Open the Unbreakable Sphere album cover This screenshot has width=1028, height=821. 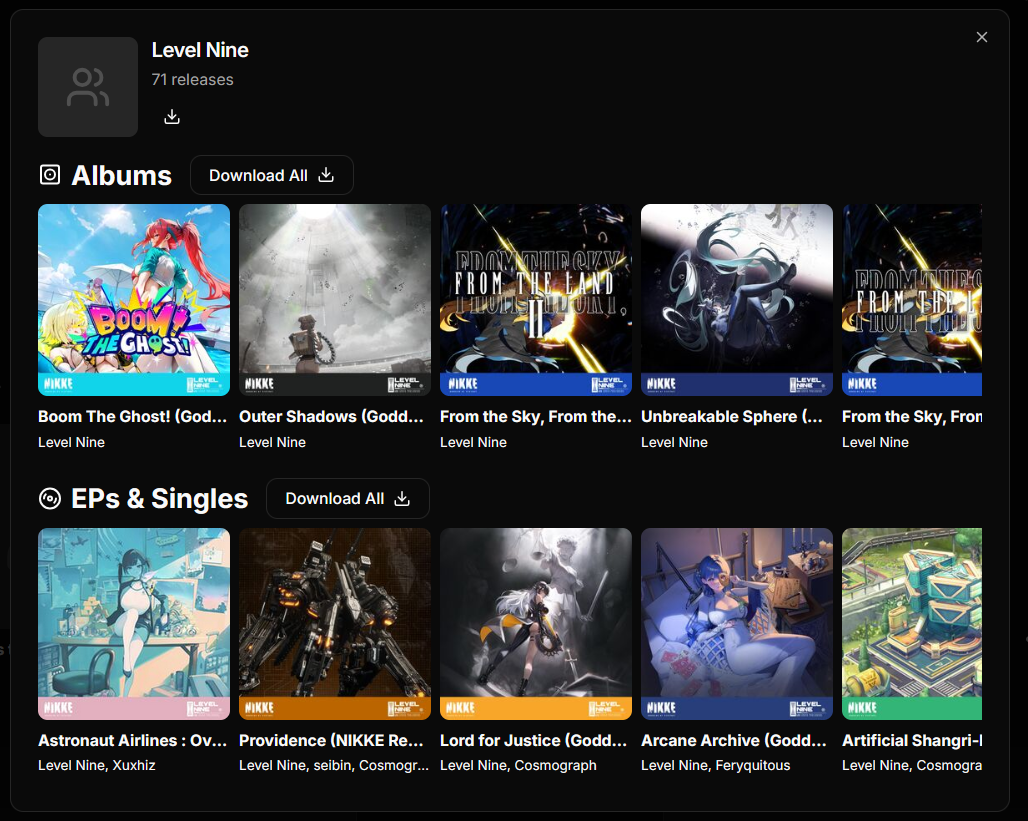[x=737, y=300]
